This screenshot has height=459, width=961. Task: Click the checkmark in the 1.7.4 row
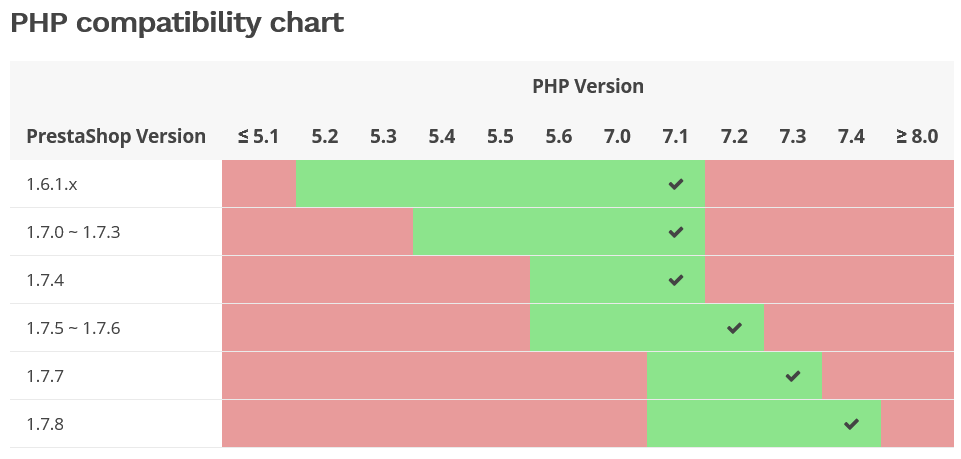coord(676,280)
